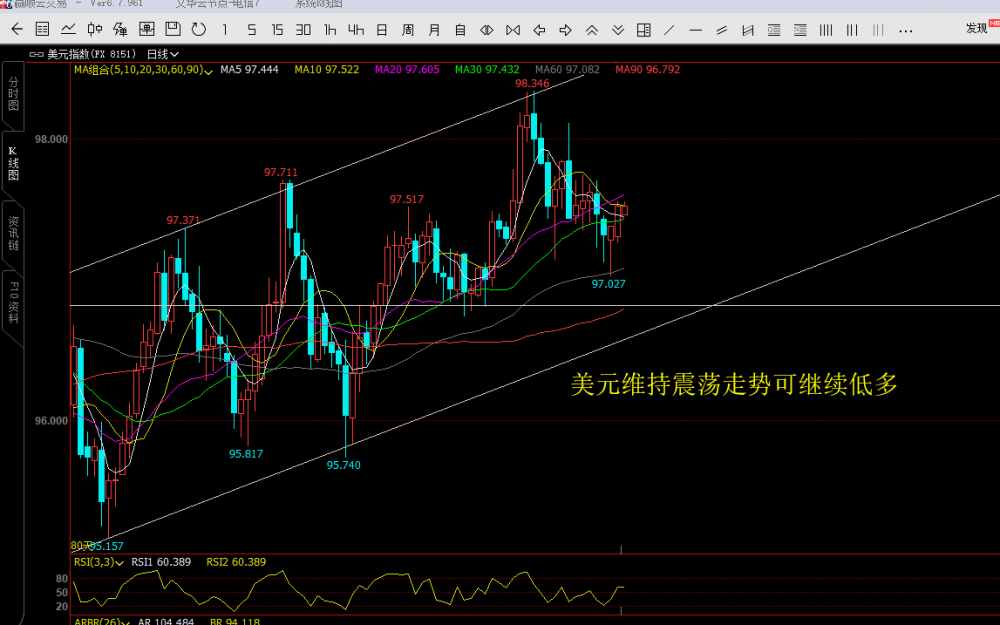Viewport: 1000px width, 625px height.
Task: Click the 美元指数(FX 8151) title
Action: (x=92, y=54)
